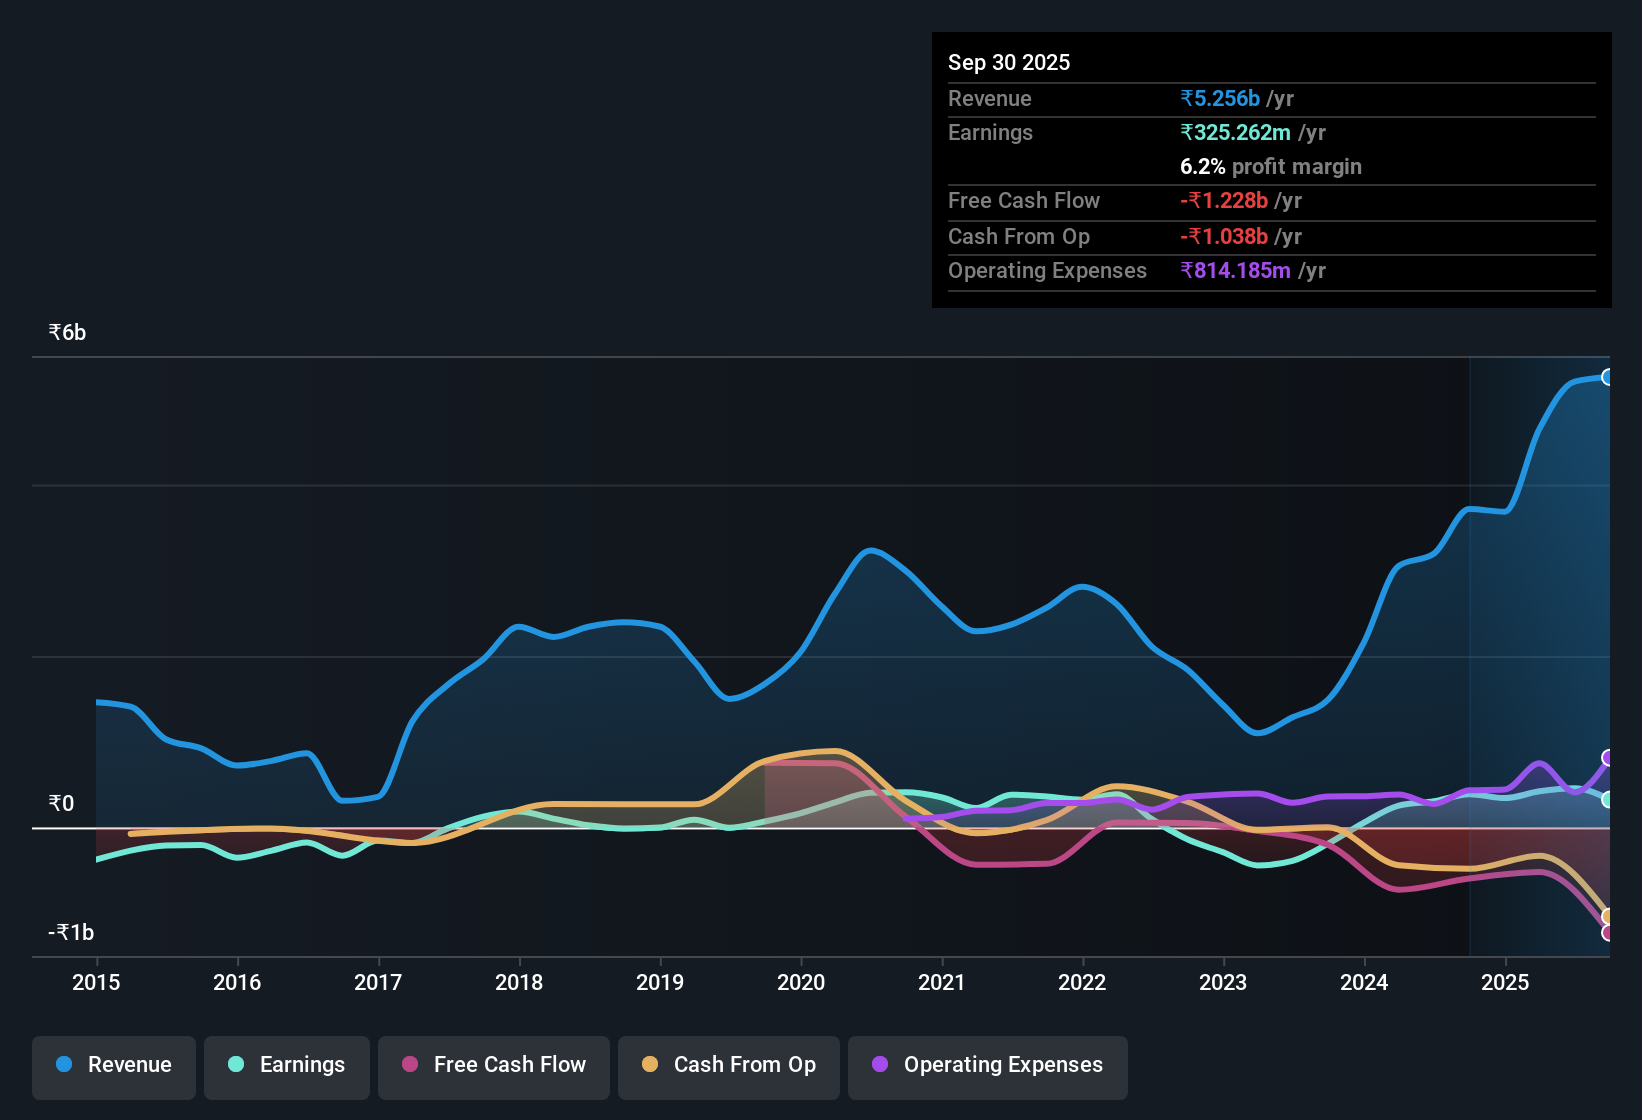Click the Revenue value ₹5.256b in the tooltip
The height and width of the screenshot is (1120, 1642).
click(x=1218, y=98)
